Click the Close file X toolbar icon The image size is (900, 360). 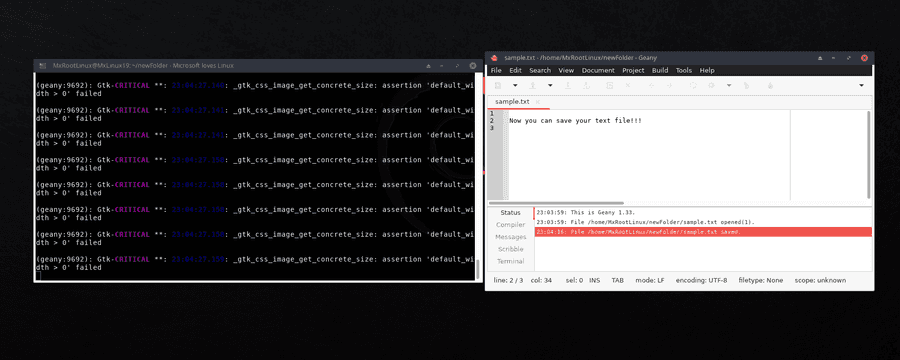pyautogui.click(x=628, y=85)
